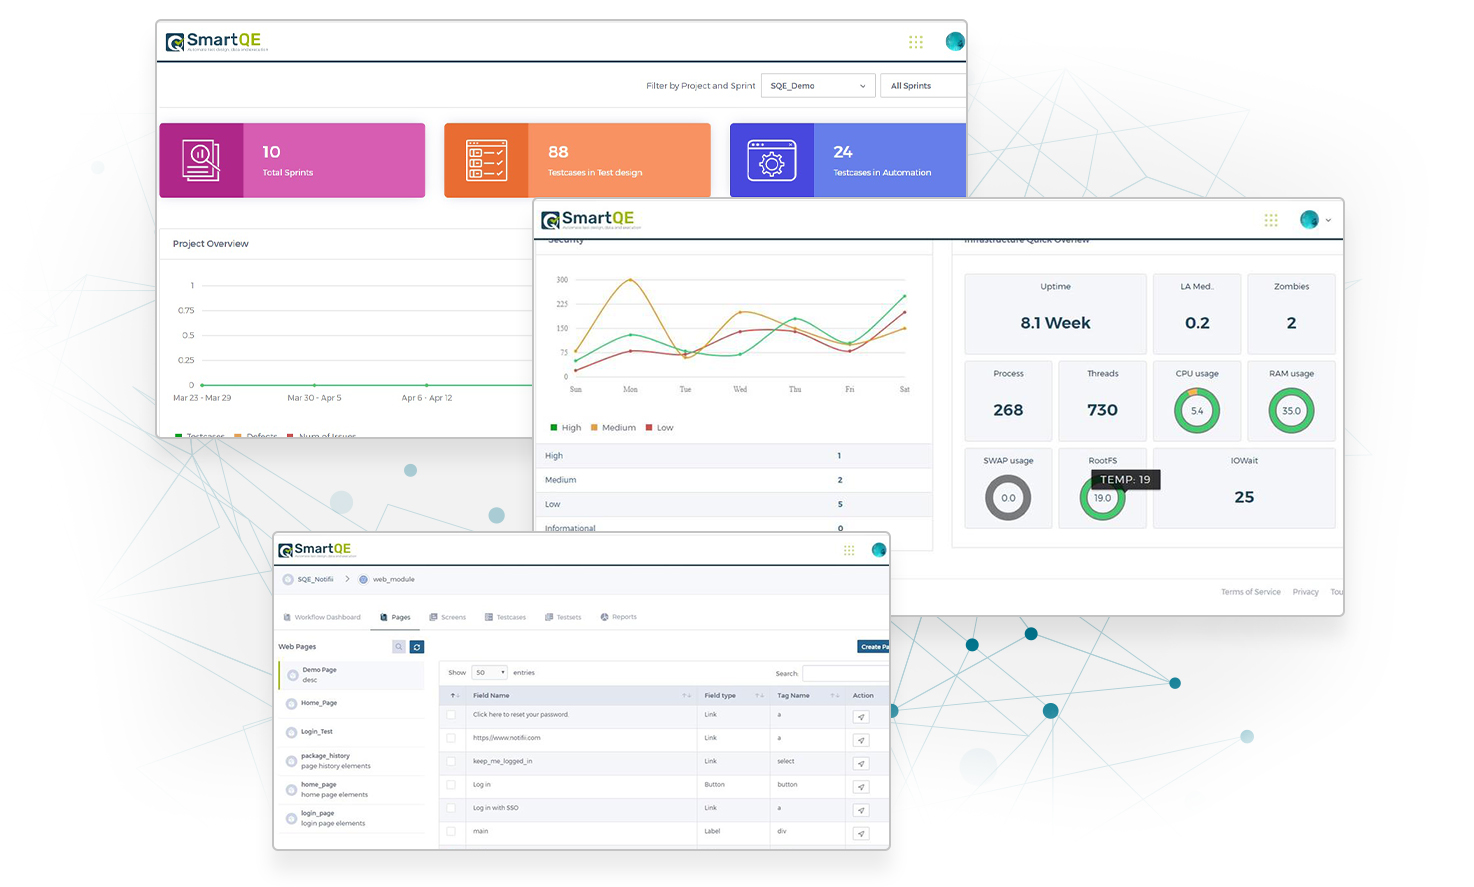Check the https://www.notifii.com row checkbox
This screenshot has height=887, width=1474.
451,738
